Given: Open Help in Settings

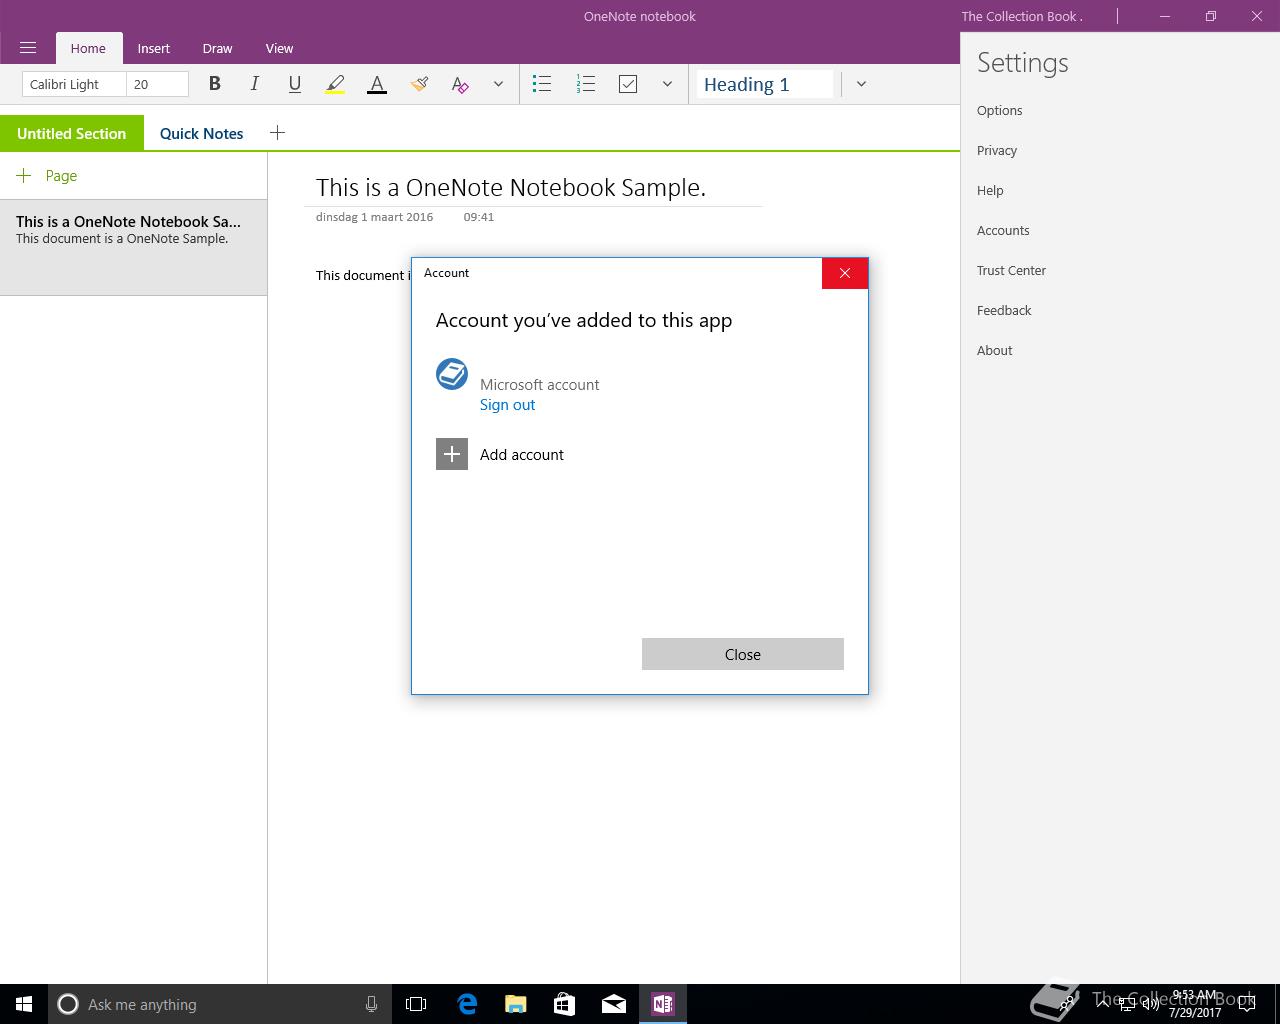Looking at the screenshot, I should point(990,190).
